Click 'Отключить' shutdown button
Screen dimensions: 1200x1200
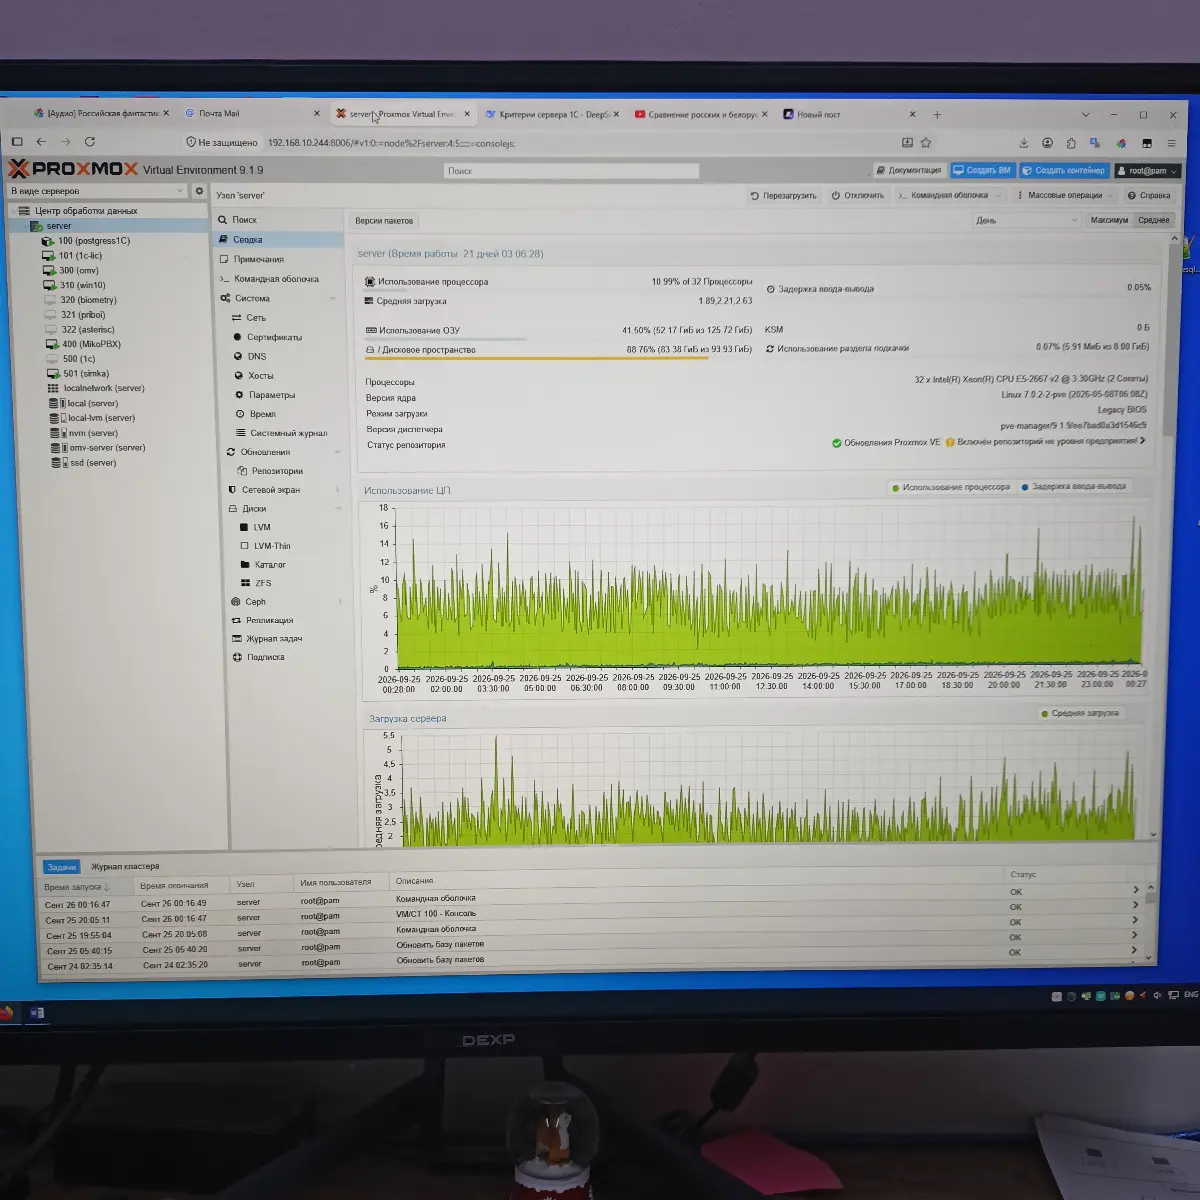pyautogui.click(x=858, y=196)
